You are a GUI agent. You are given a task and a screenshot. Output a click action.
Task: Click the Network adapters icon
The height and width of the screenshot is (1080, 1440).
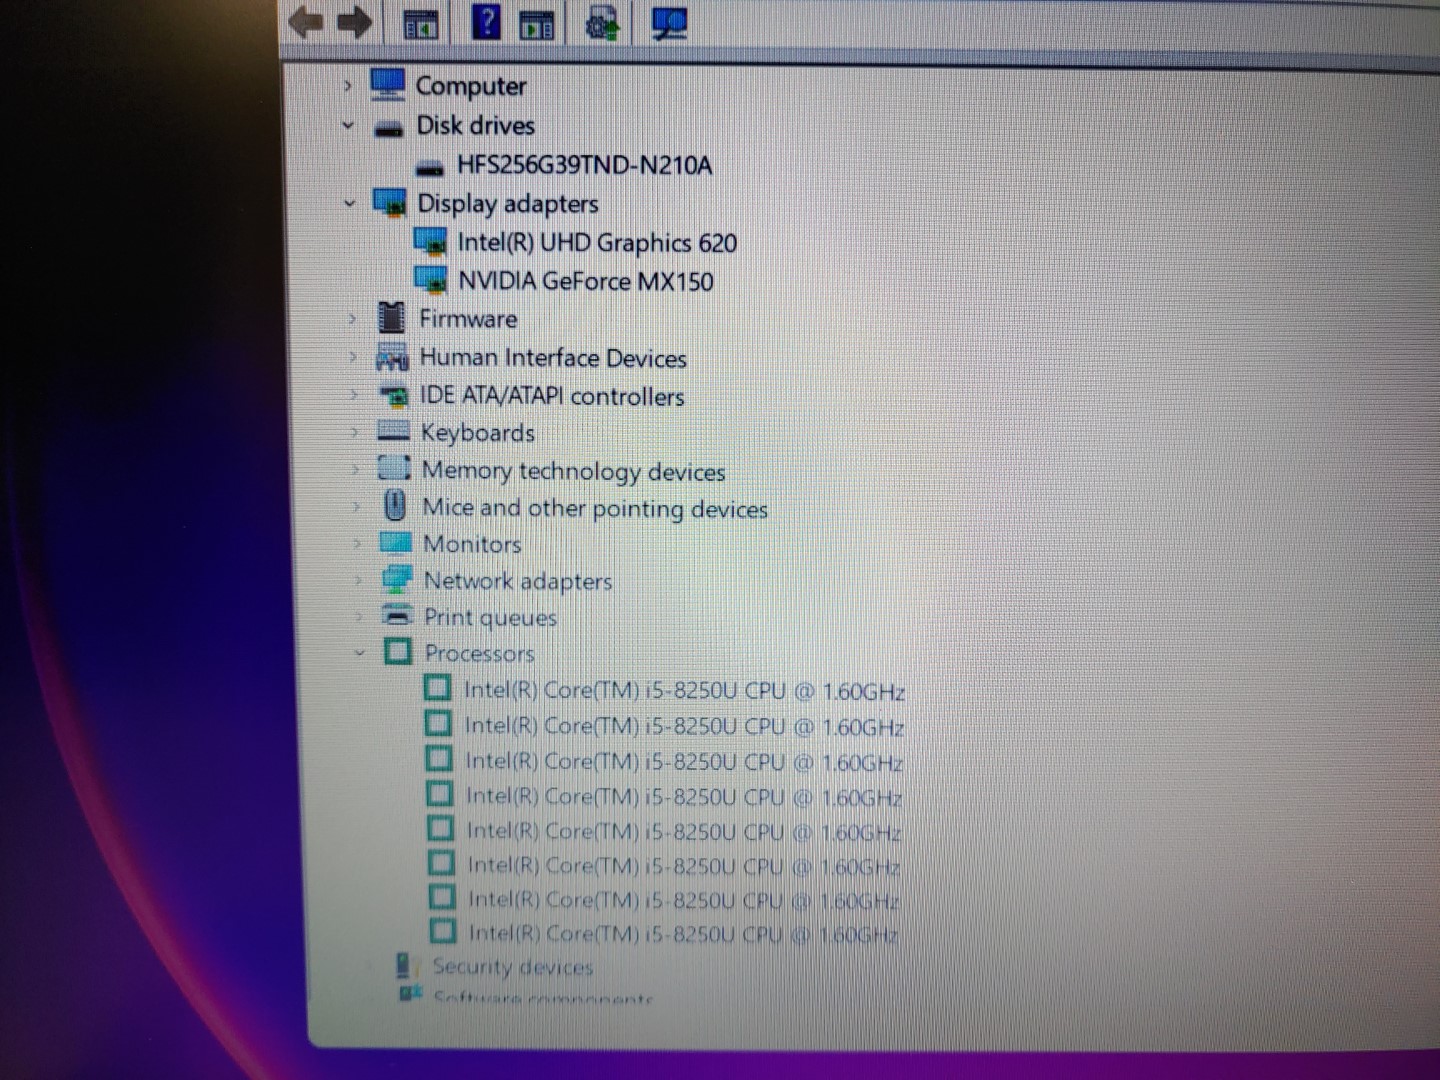[397, 580]
